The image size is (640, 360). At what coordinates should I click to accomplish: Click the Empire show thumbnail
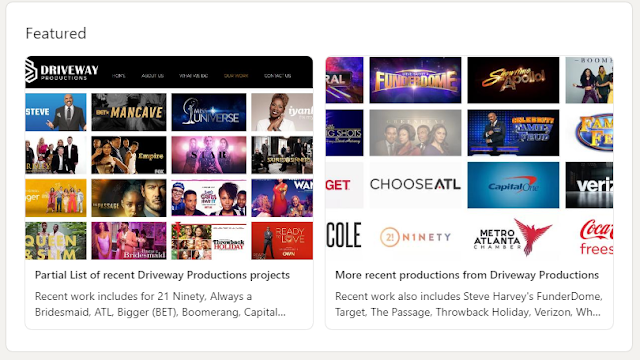point(129,155)
